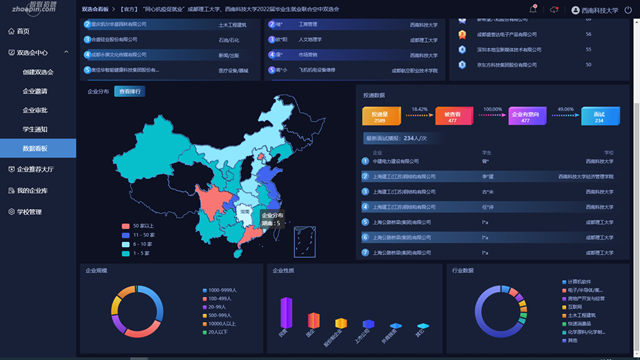The height and width of the screenshot is (360, 640).
Task: Click the 查看排行 button
Action: click(130, 91)
